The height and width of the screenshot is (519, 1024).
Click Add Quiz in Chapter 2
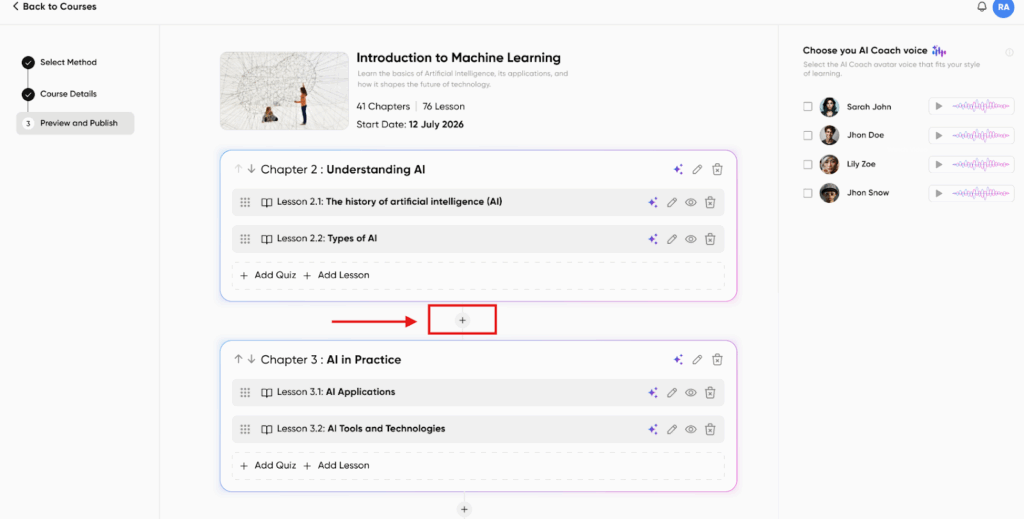tap(268, 275)
